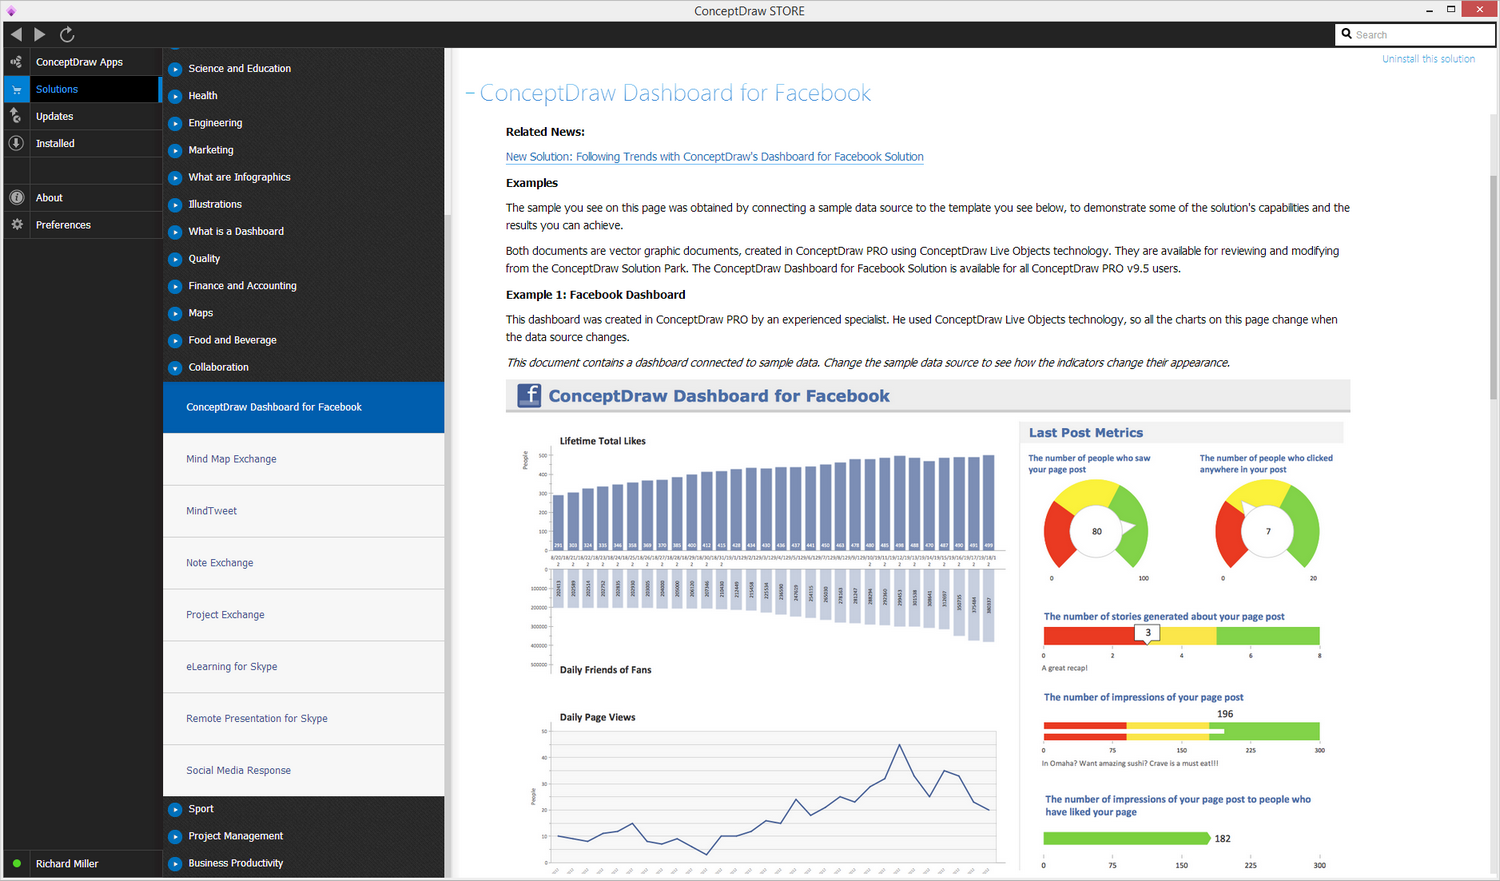This screenshot has width=1500, height=881.
Task: Click the Preferences gear icon
Action: (x=16, y=225)
